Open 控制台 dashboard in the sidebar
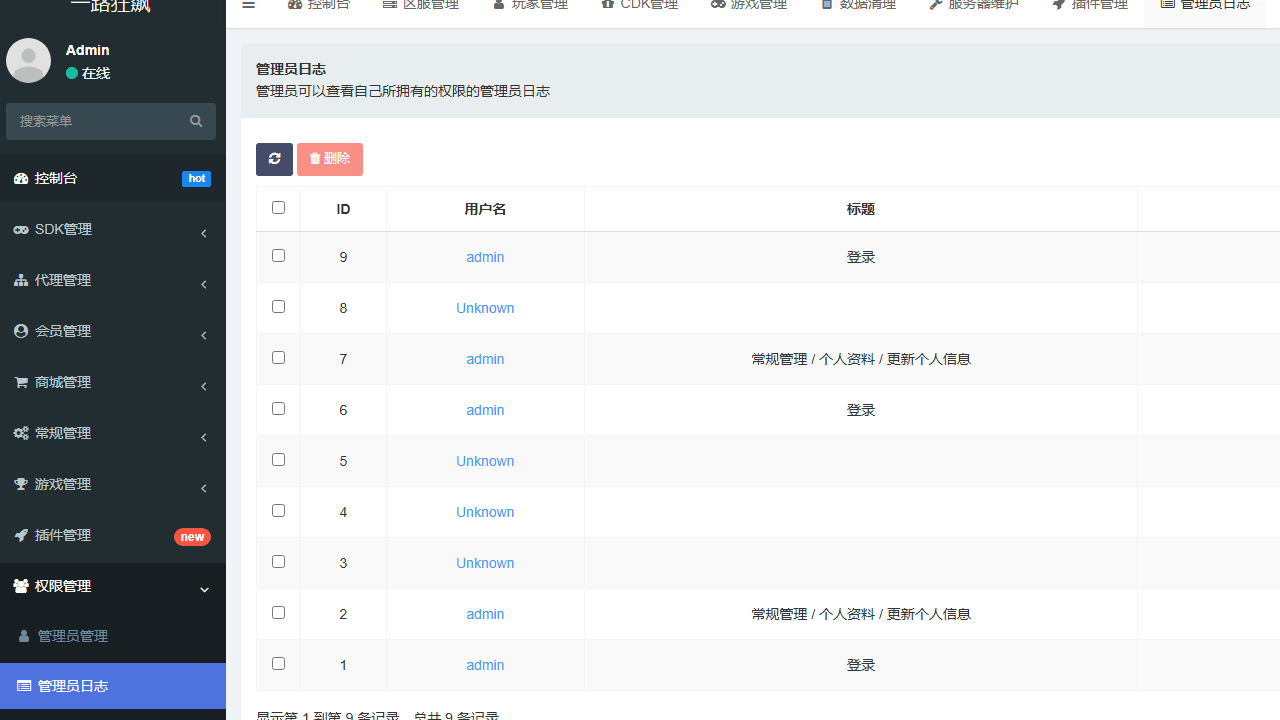Image resolution: width=1280 pixels, height=720 pixels. tap(113, 178)
